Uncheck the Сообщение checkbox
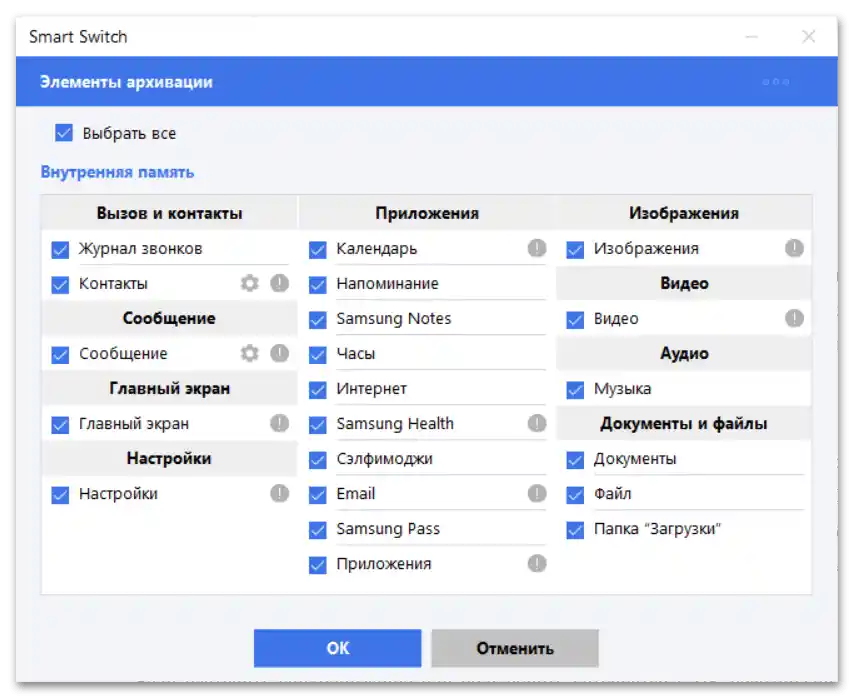This screenshot has width=854, height=698. (60, 355)
